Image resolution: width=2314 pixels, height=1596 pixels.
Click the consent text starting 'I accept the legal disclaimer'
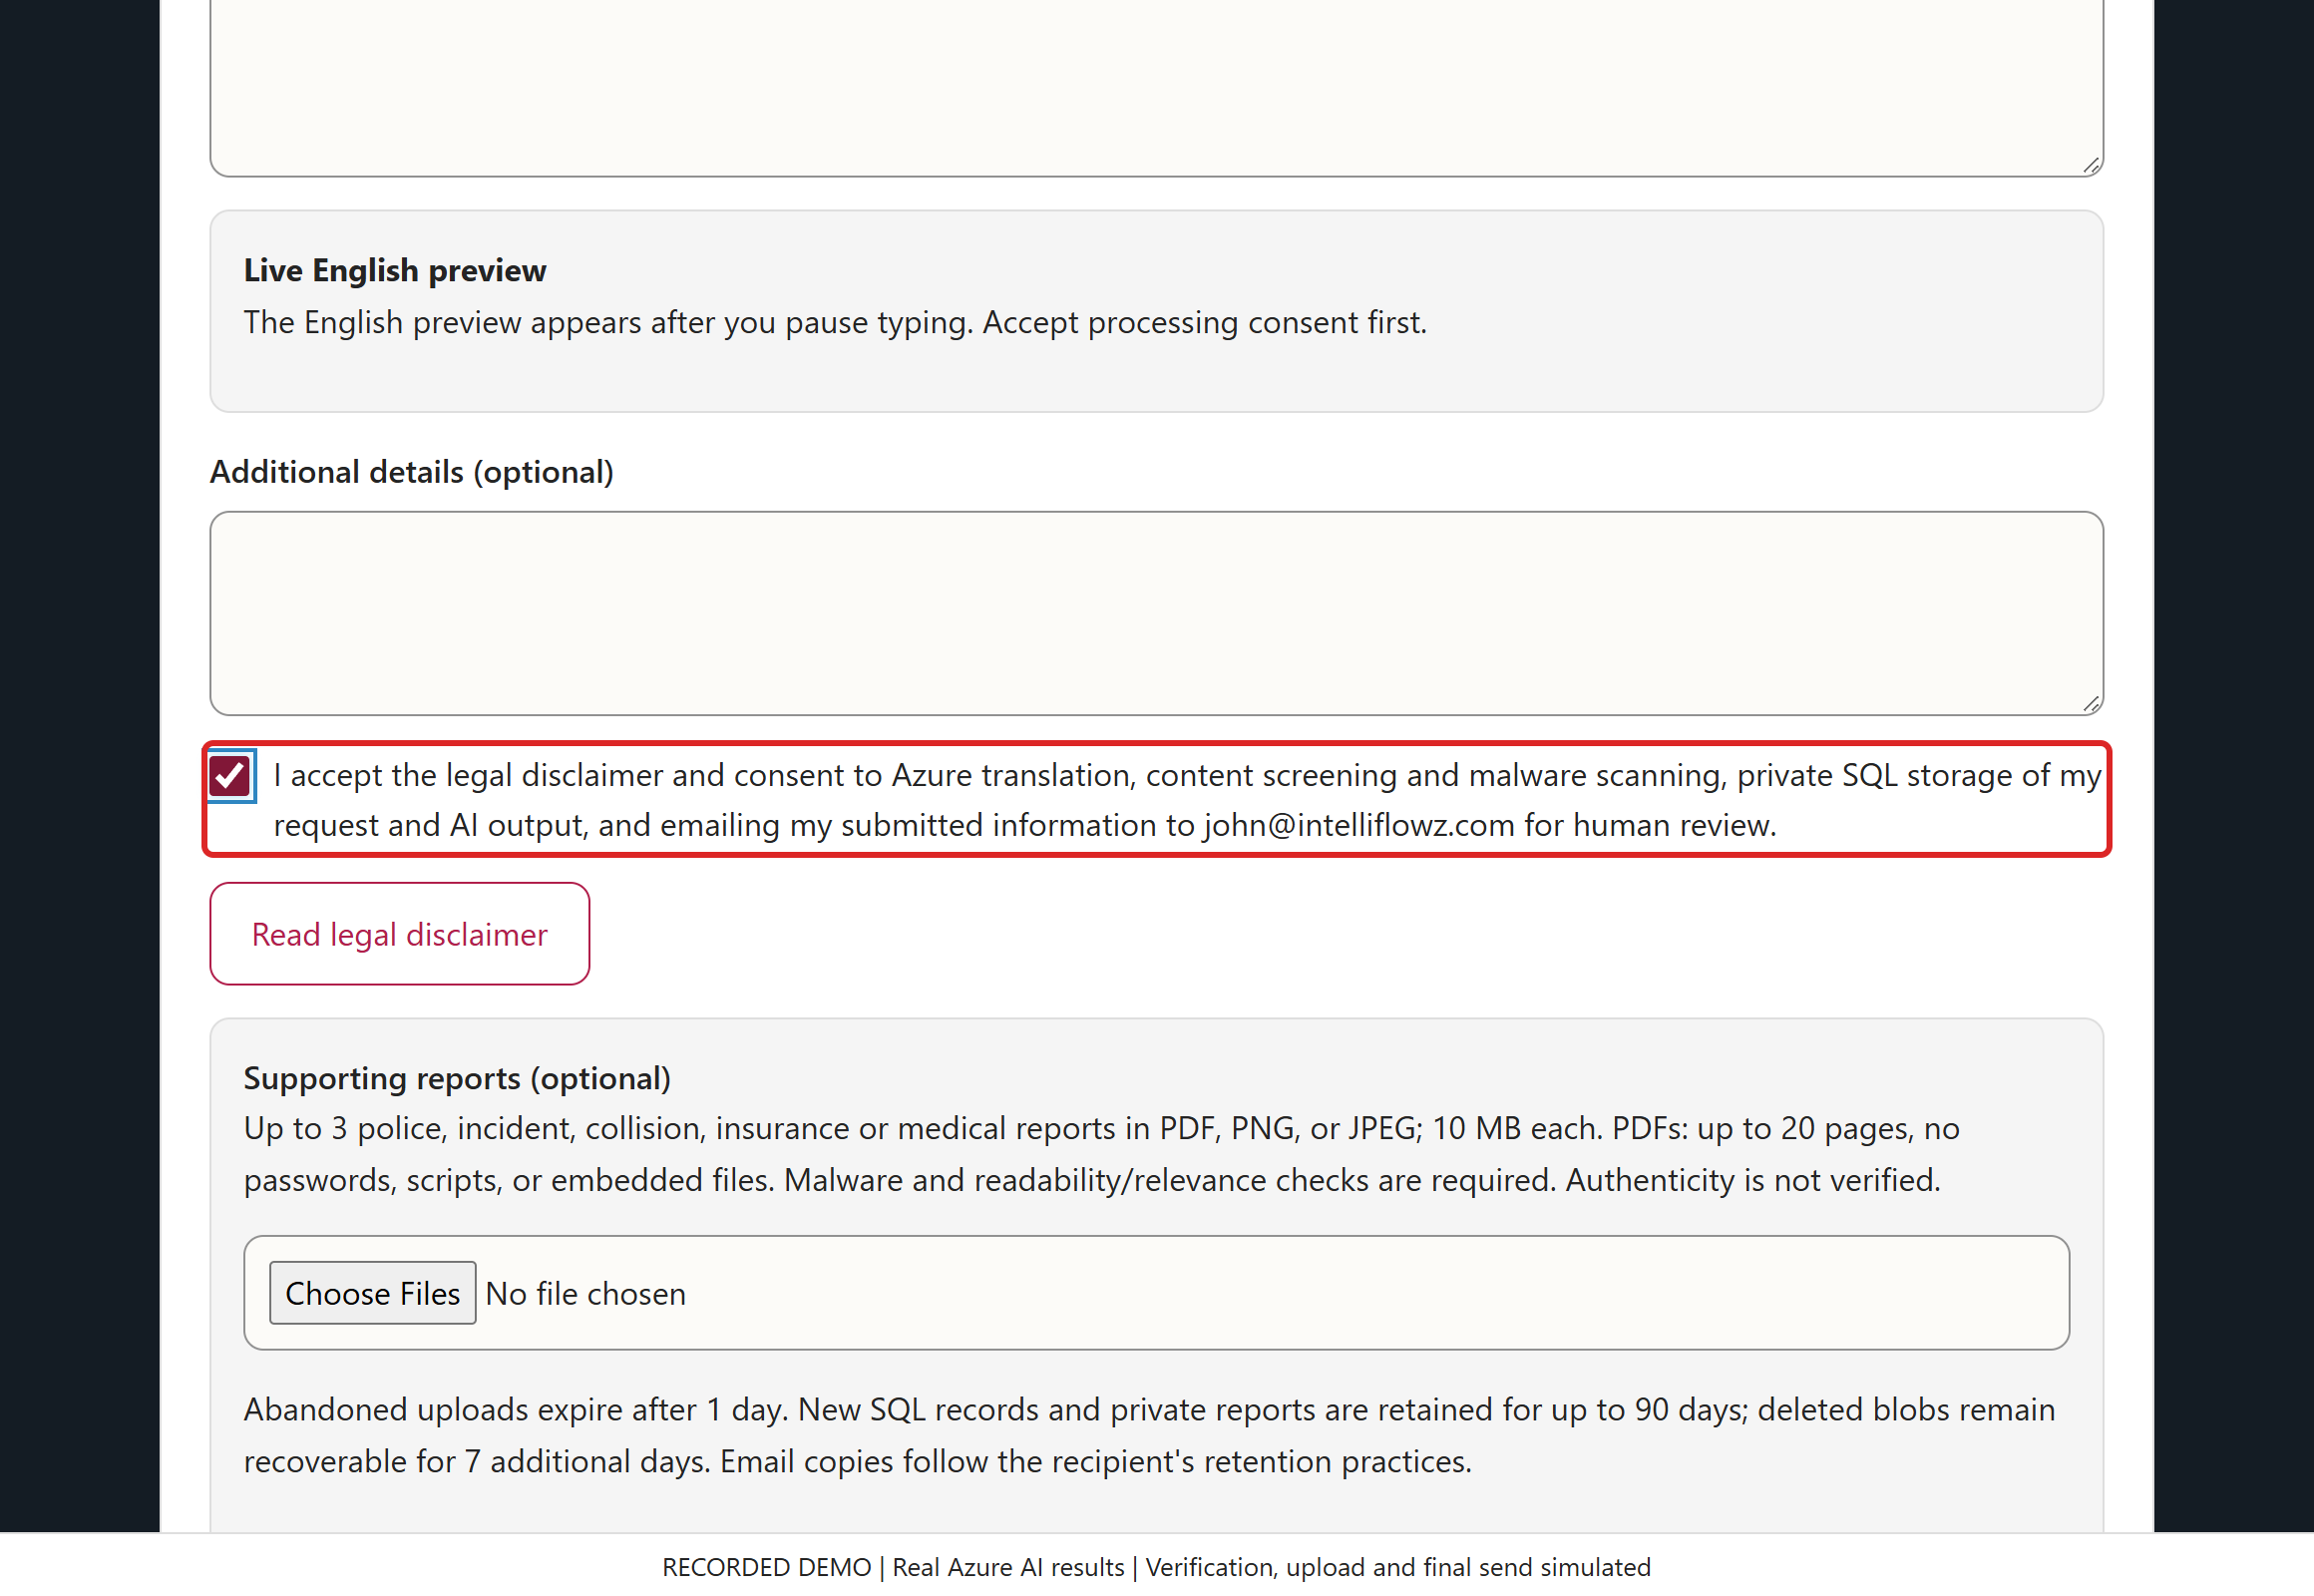tap(1187, 800)
